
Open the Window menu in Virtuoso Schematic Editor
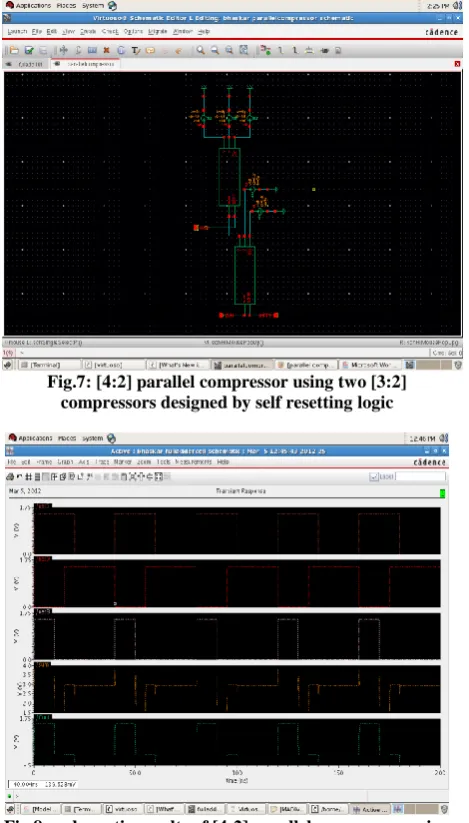(183, 32)
